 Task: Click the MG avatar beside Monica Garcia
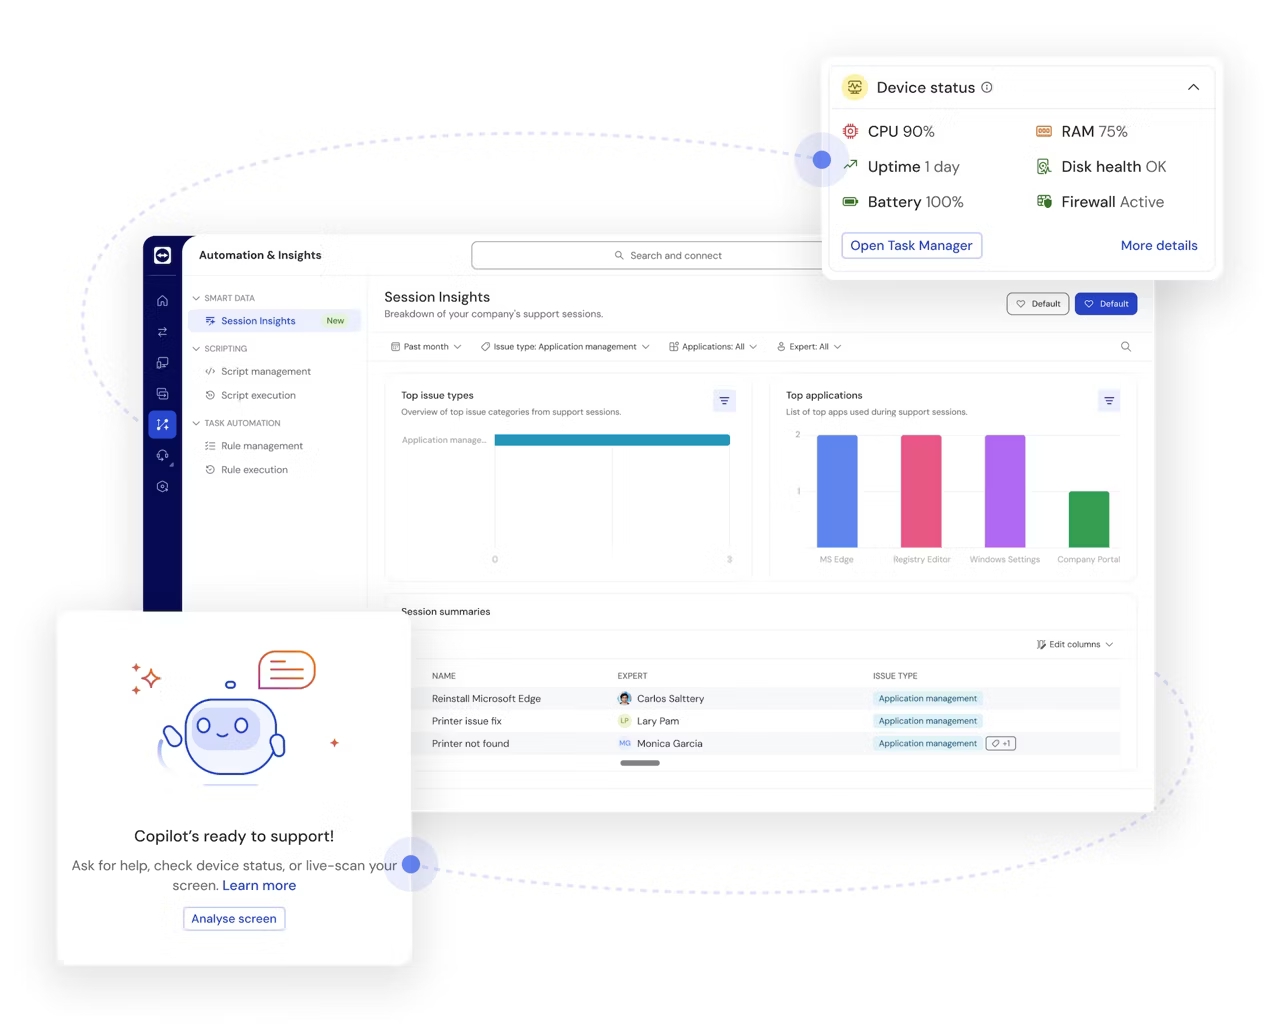[625, 743]
